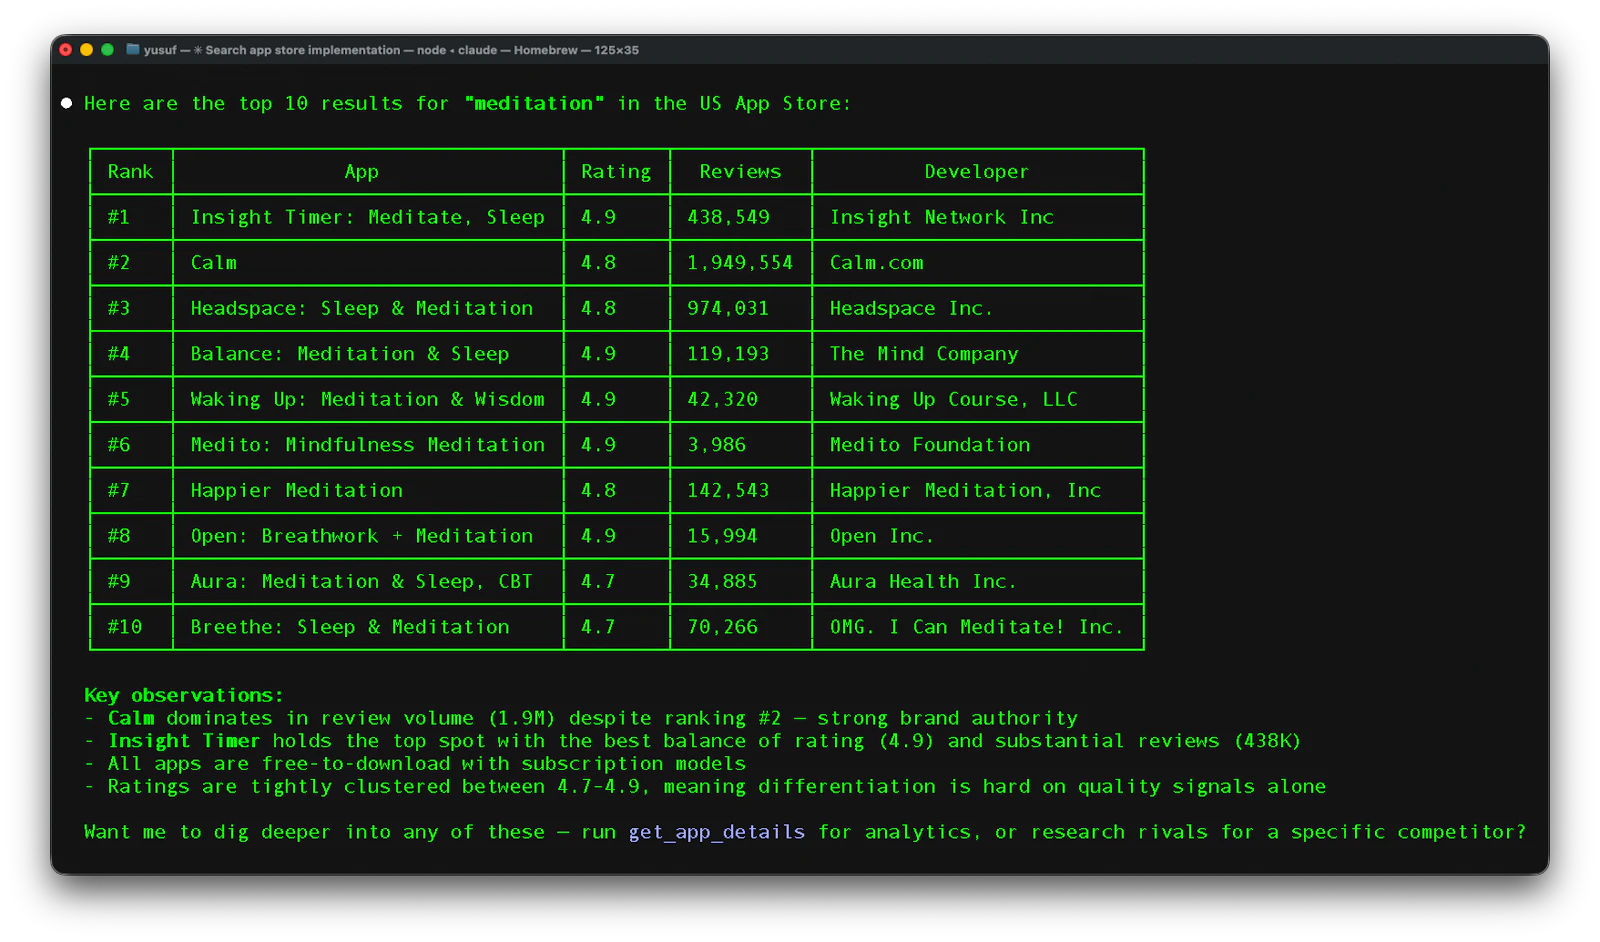Click the 'Ratings are tightly clustered' line
The height and width of the screenshot is (942, 1600).
coord(716,787)
